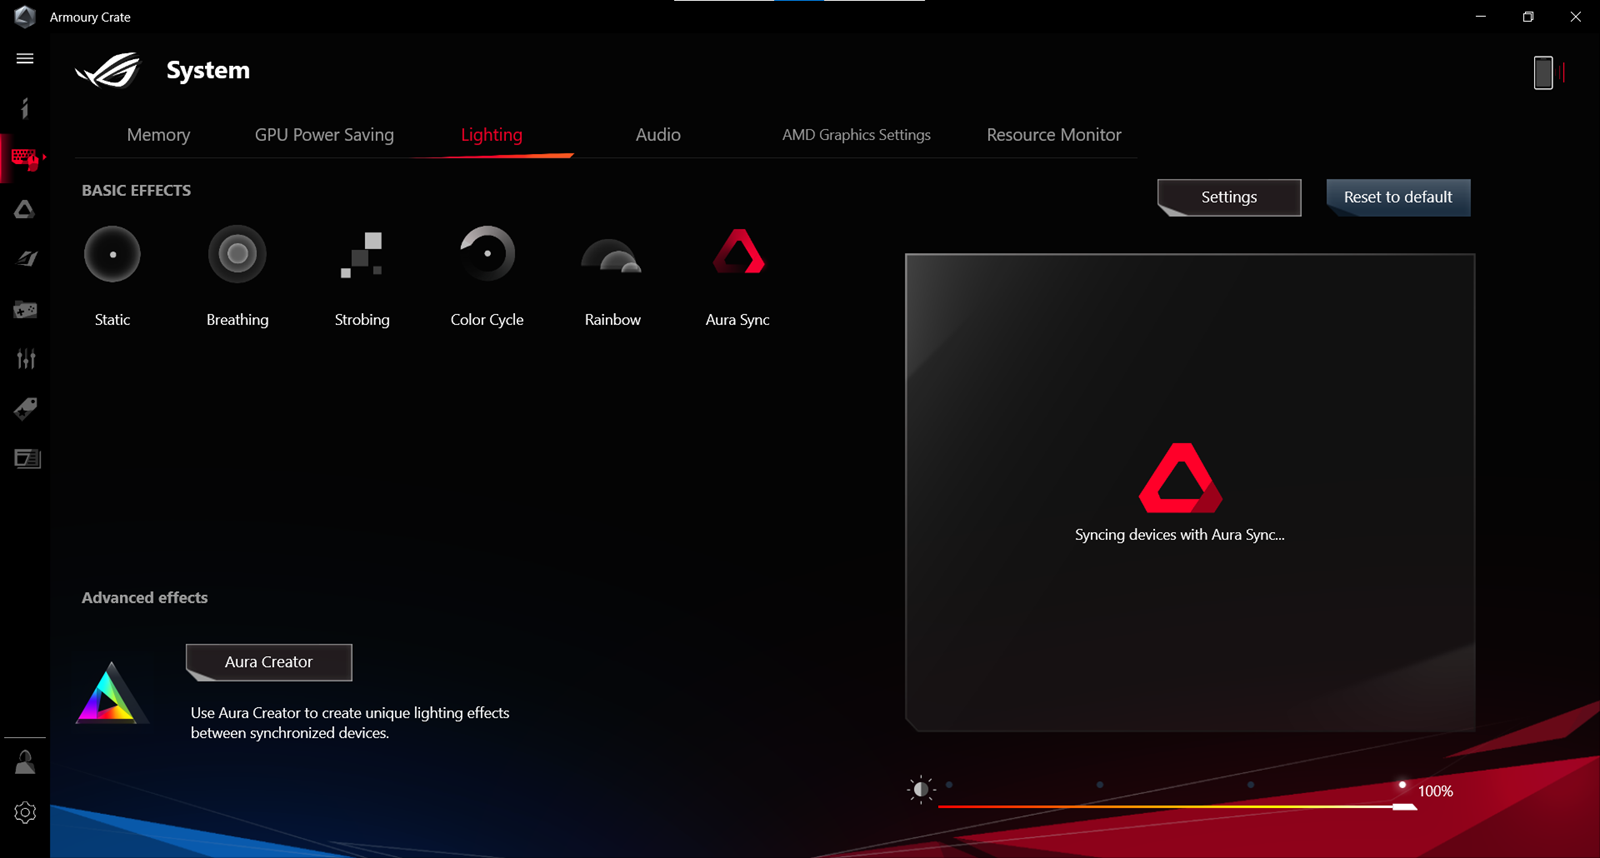The width and height of the screenshot is (1600, 858).
Task: Switch to the Memory tab
Action: click(158, 135)
